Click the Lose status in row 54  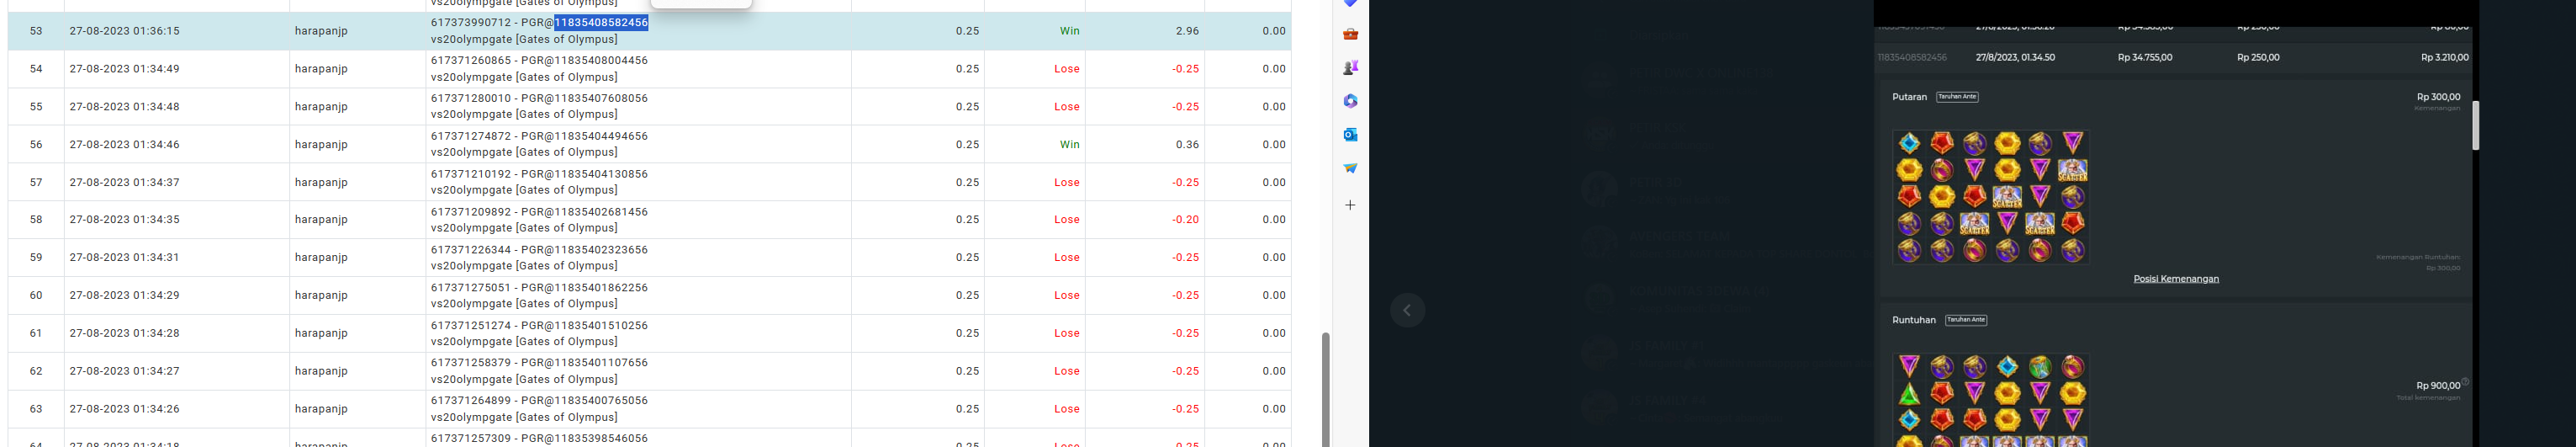(1066, 69)
